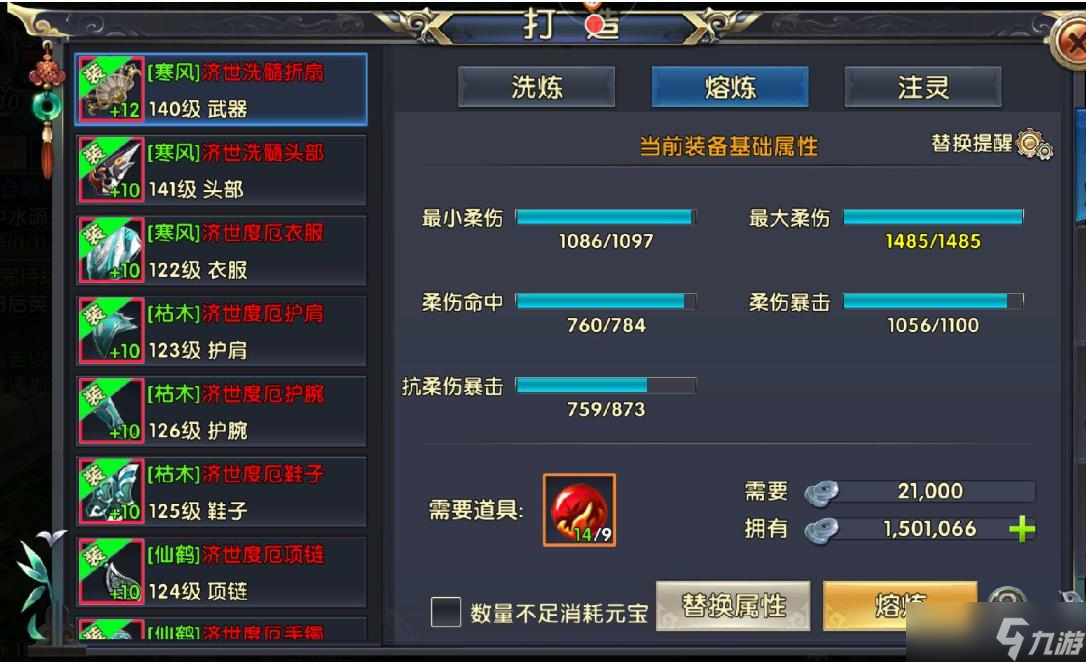Switch to the 熔炼 tab
Viewport: 1086px width, 662px height.
(x=730, y=87)
